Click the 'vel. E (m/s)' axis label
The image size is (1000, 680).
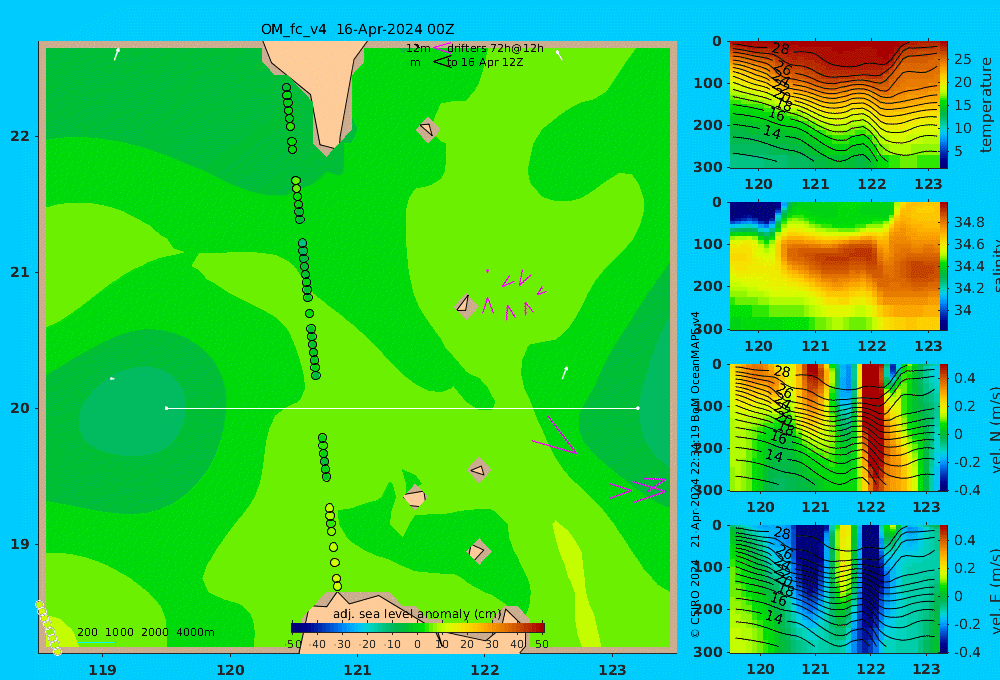coord(994,590)
